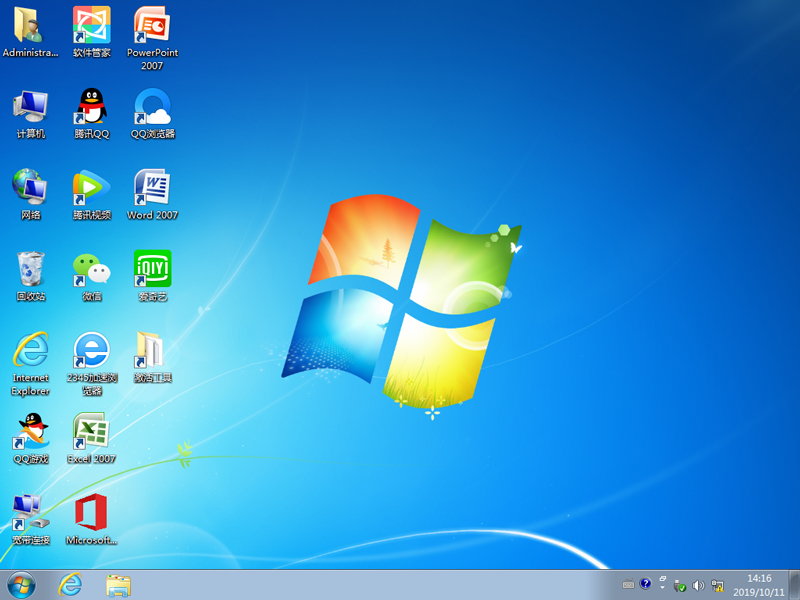
Task: Check network status via tray icon
Action: (718, 585)
